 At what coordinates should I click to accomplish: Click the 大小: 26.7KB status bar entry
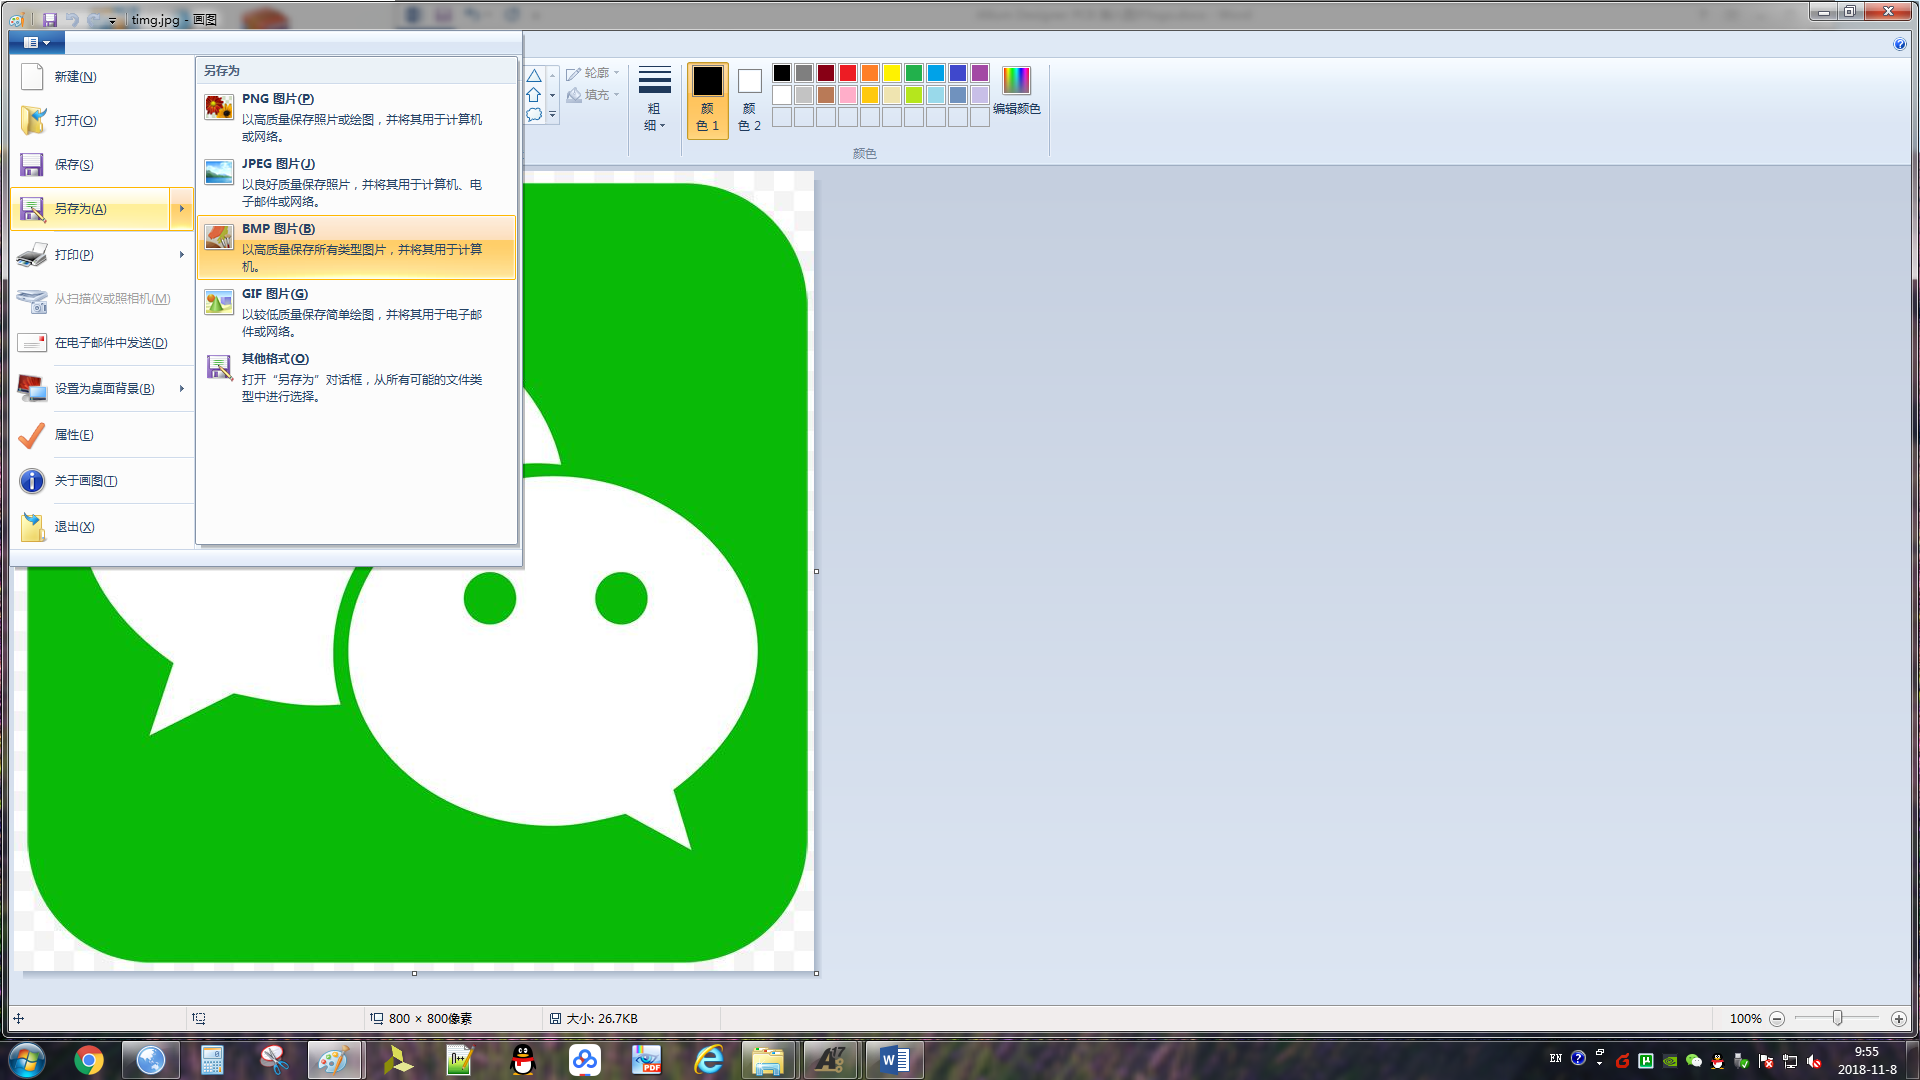(593, 1019)
